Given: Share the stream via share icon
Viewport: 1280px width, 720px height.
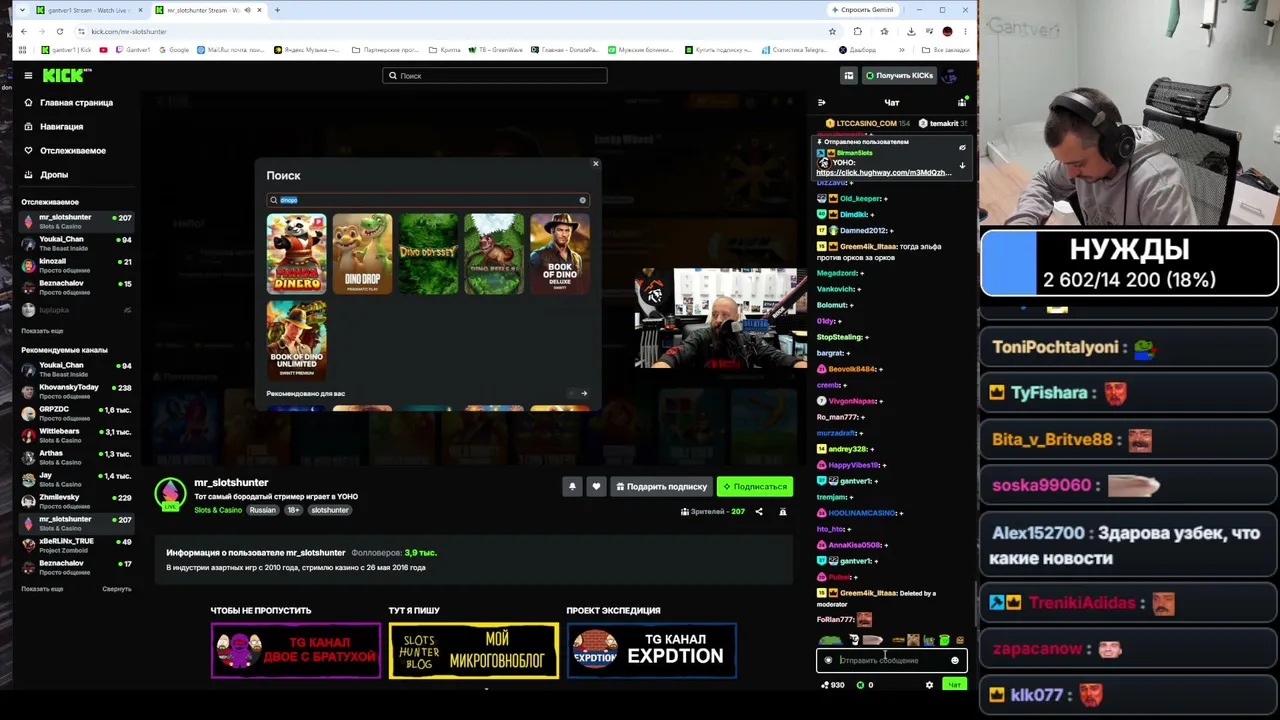Looking at the screenshot, I should [x=758, y=512].
